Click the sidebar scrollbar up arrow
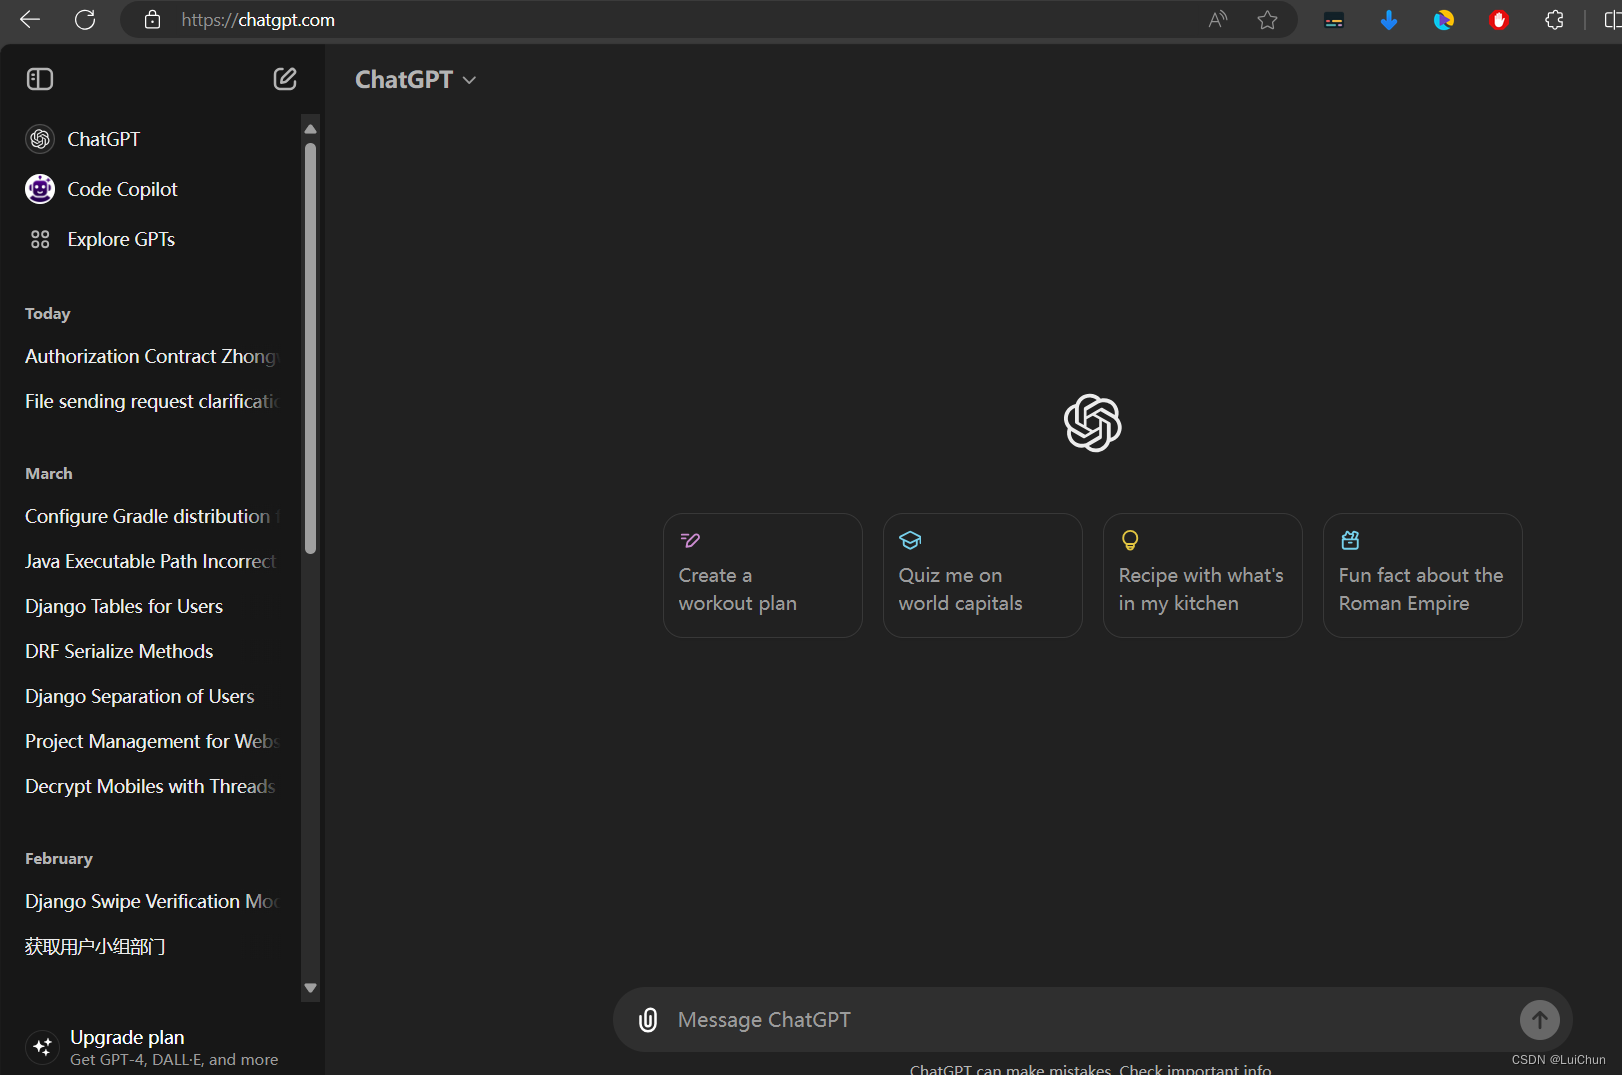Image resolution: width=1622 pixels, height=1075 pixels. point(311,129)
